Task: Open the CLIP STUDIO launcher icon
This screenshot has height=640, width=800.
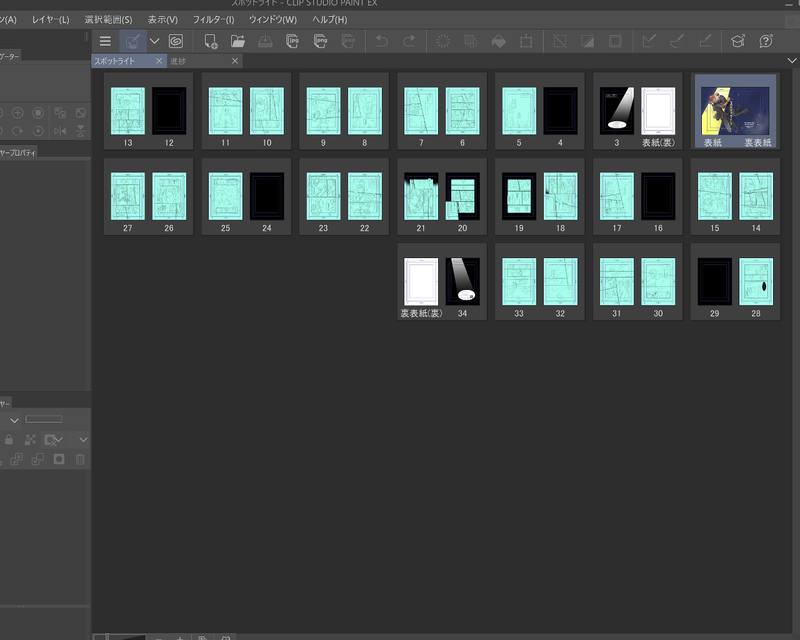Action: tap(176, 41)
